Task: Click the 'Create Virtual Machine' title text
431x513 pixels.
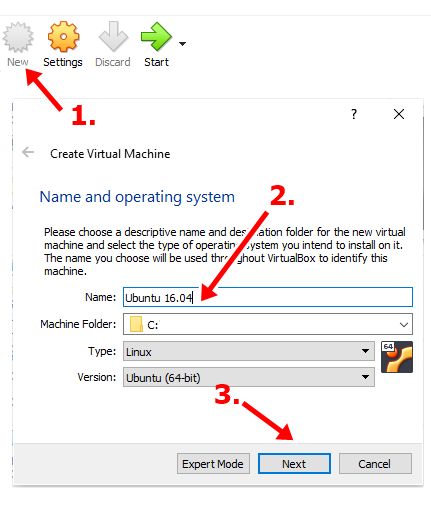Action: (x=110, y=154)
